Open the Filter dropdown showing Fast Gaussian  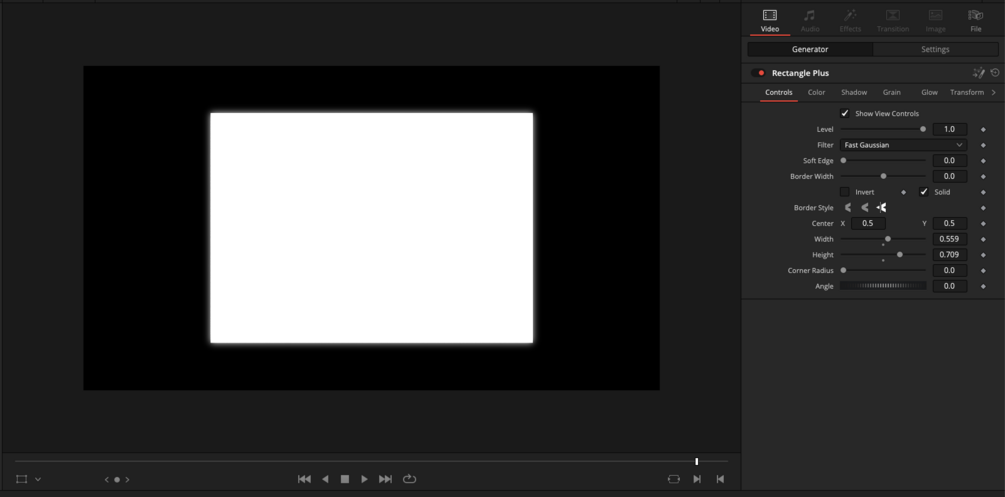pyautogui.click(x=903, y=145)
